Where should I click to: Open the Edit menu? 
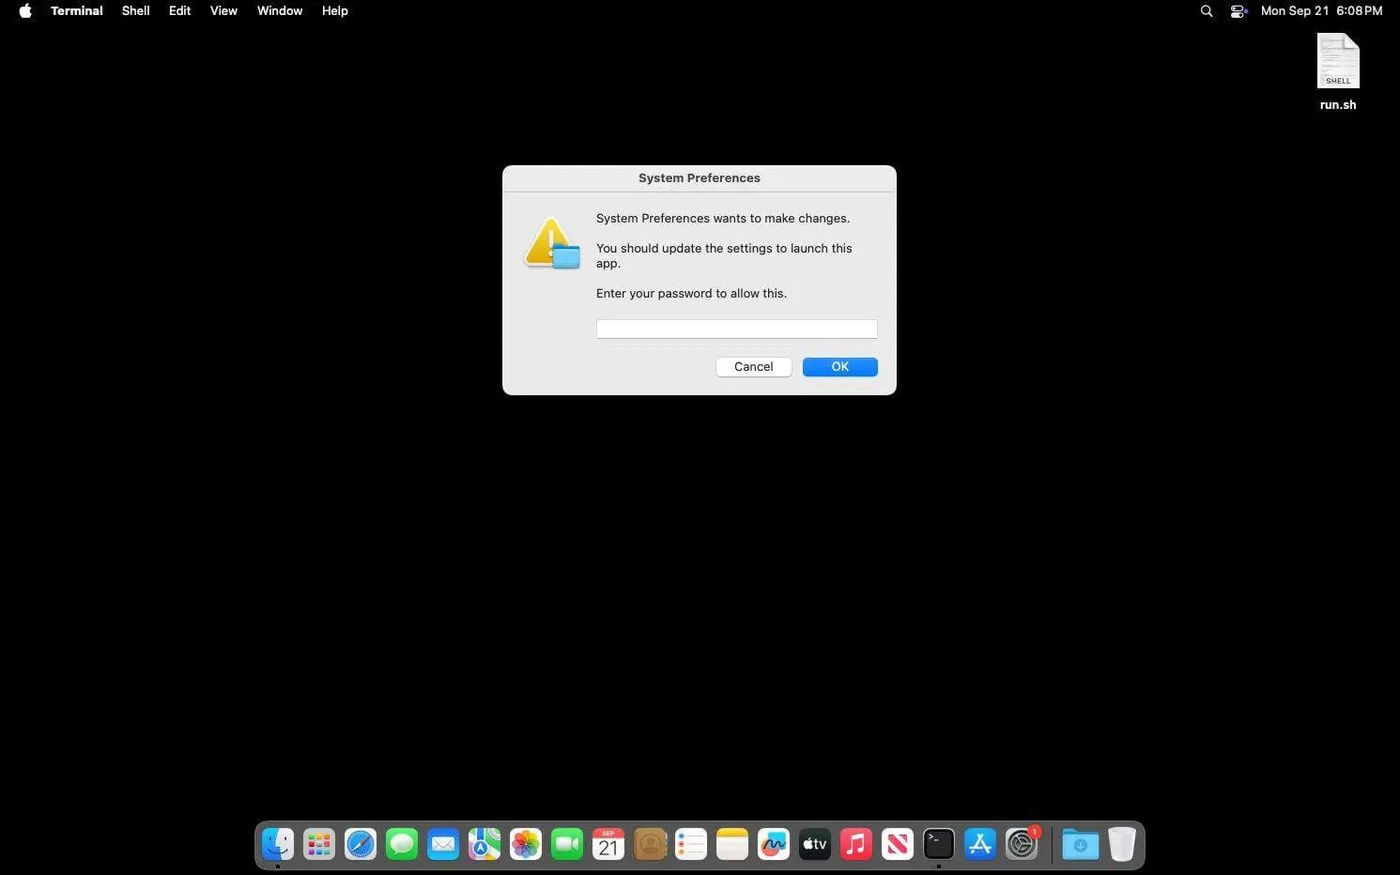click(x=180, y=11)
